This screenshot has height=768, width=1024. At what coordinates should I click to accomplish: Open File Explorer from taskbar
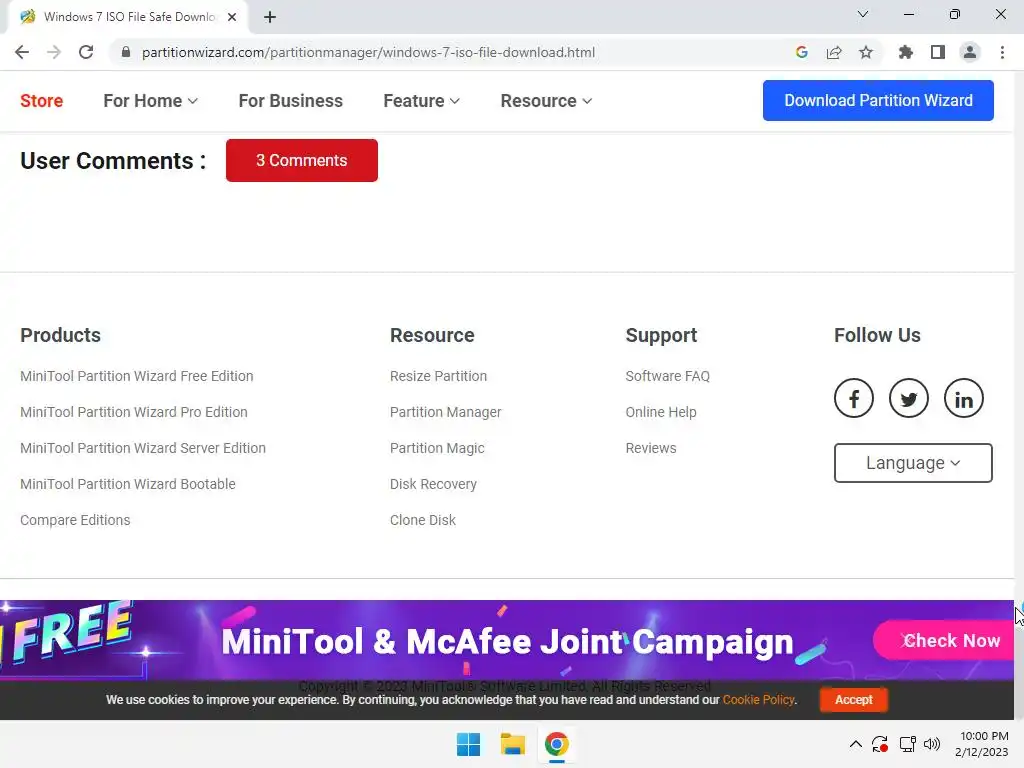click(x=513, y=744)
